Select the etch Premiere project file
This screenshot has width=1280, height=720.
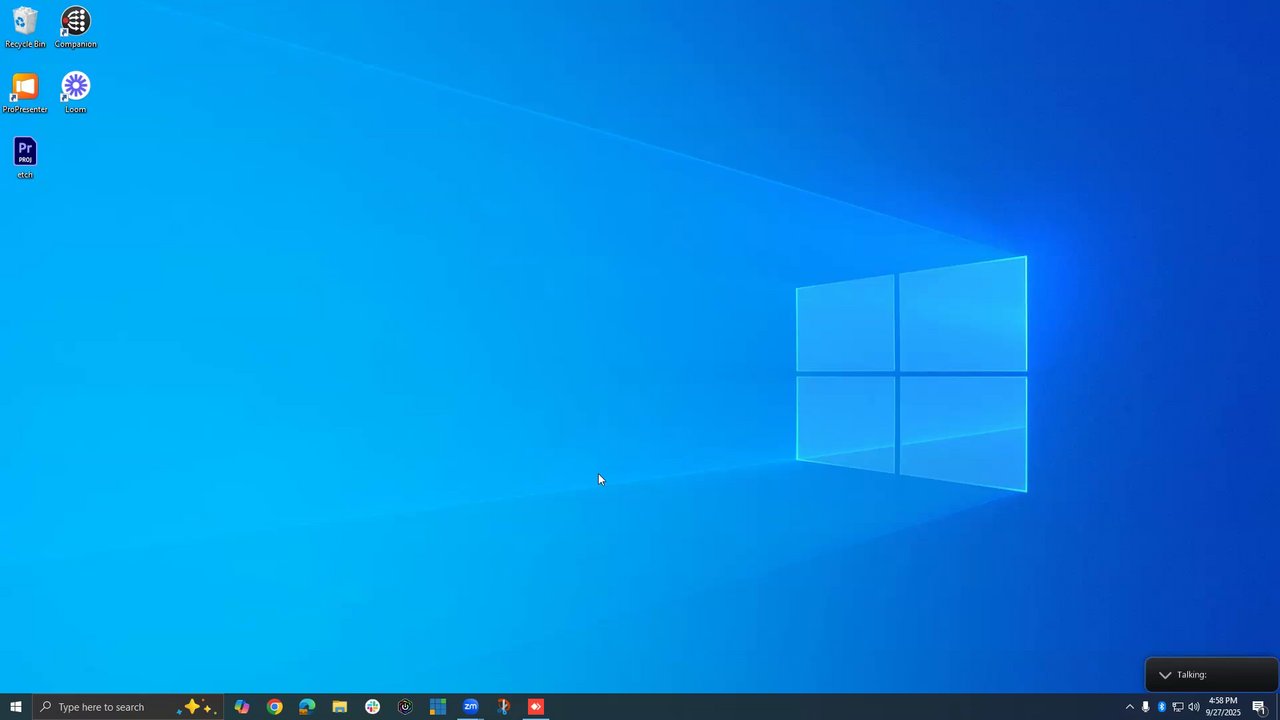tap(25, 158)
